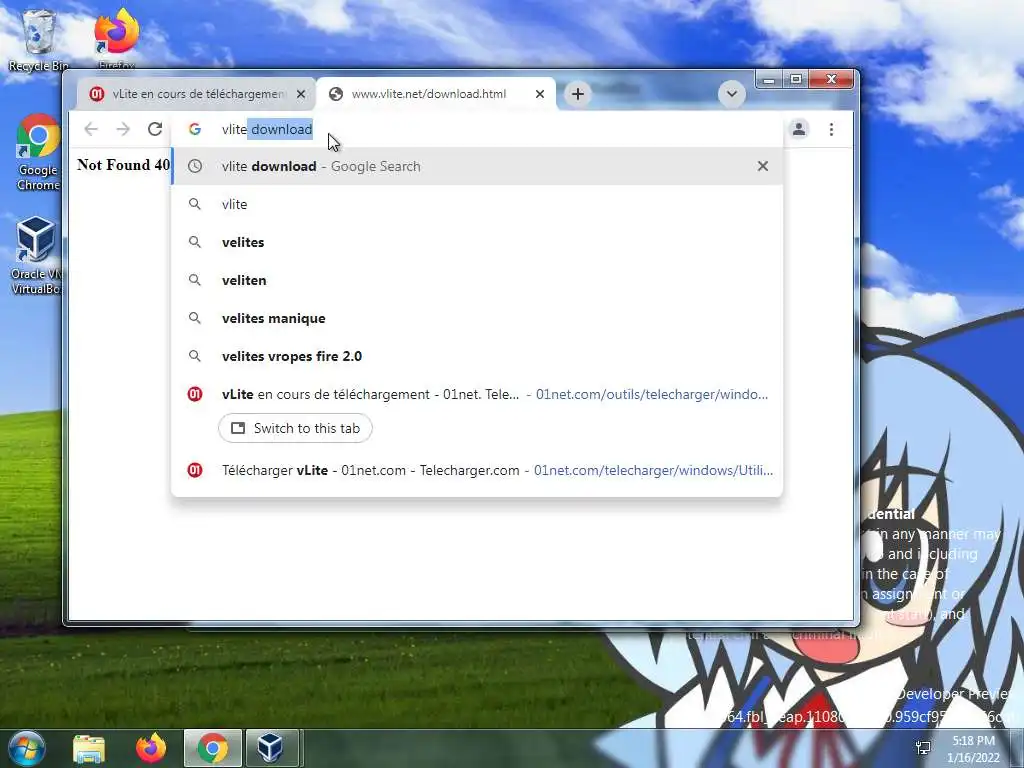This screenshot has height=768, width=1024.
Task: Expand the tab search dropdown arrow
Action: pyautogui.click(x=731, y=94)
